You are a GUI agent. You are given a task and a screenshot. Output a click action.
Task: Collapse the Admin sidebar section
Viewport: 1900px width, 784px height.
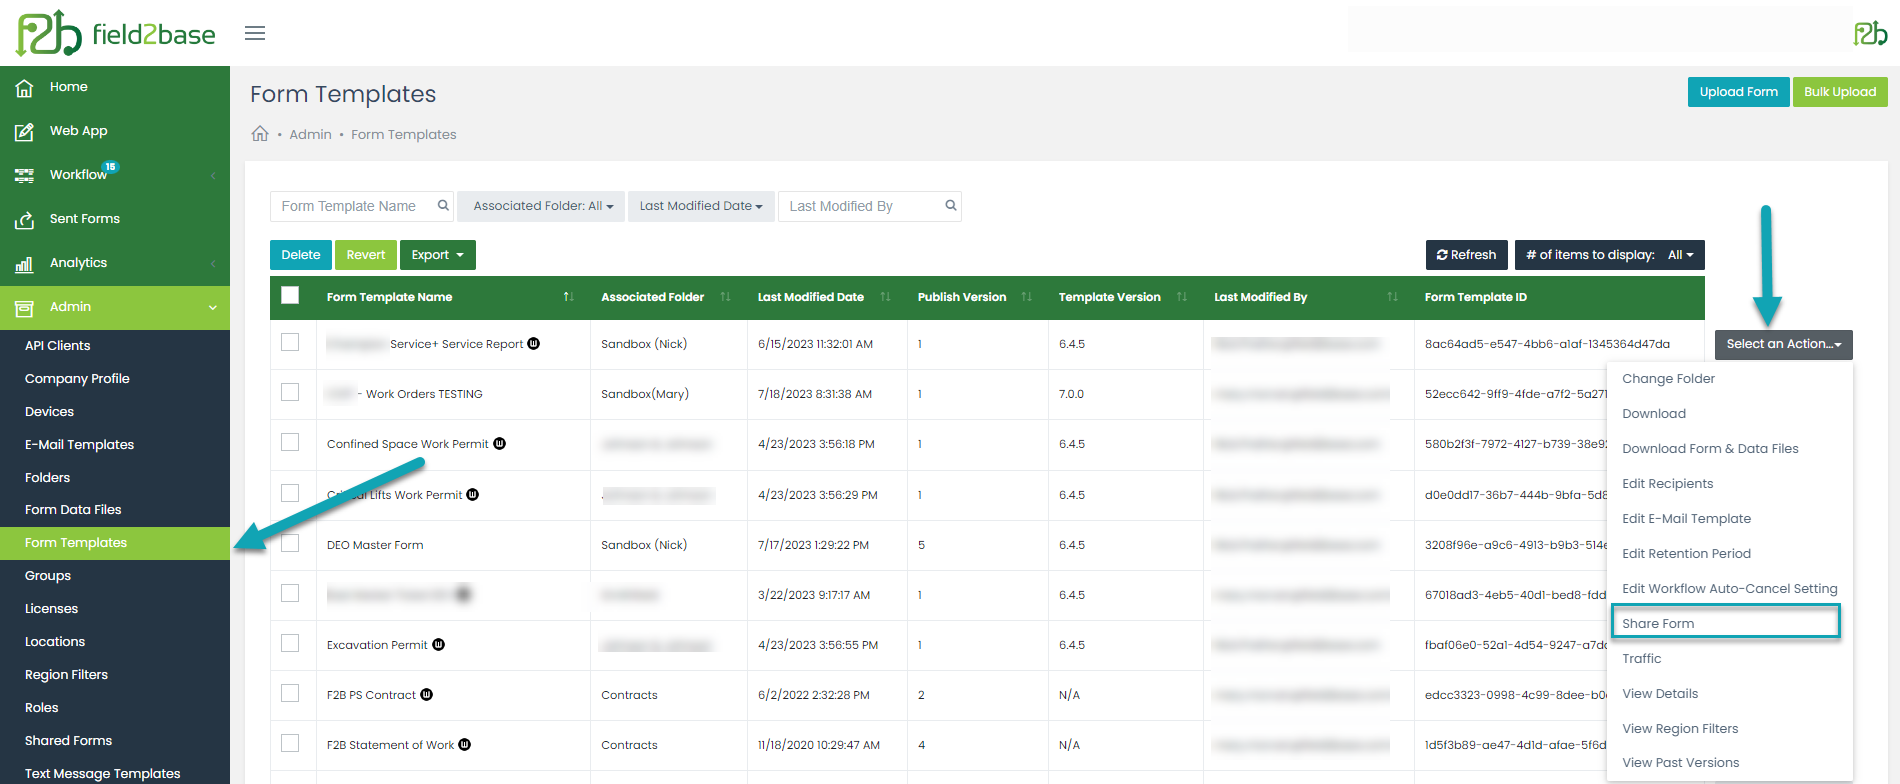click(x=213, y=307)
